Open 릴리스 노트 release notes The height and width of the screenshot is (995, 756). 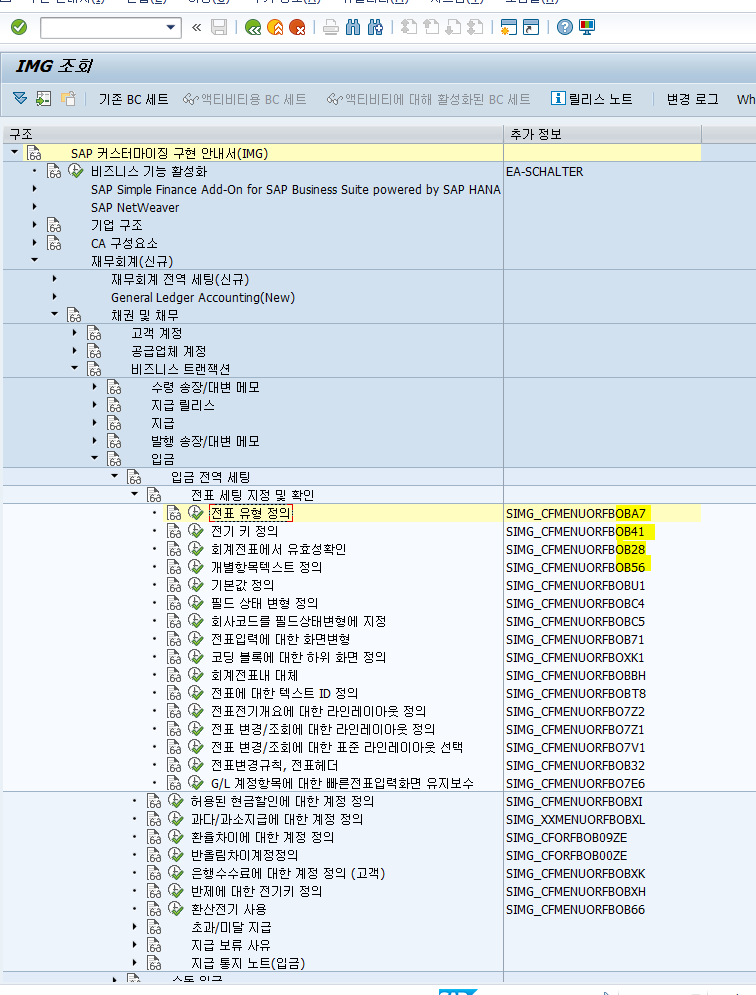point(592,99)
